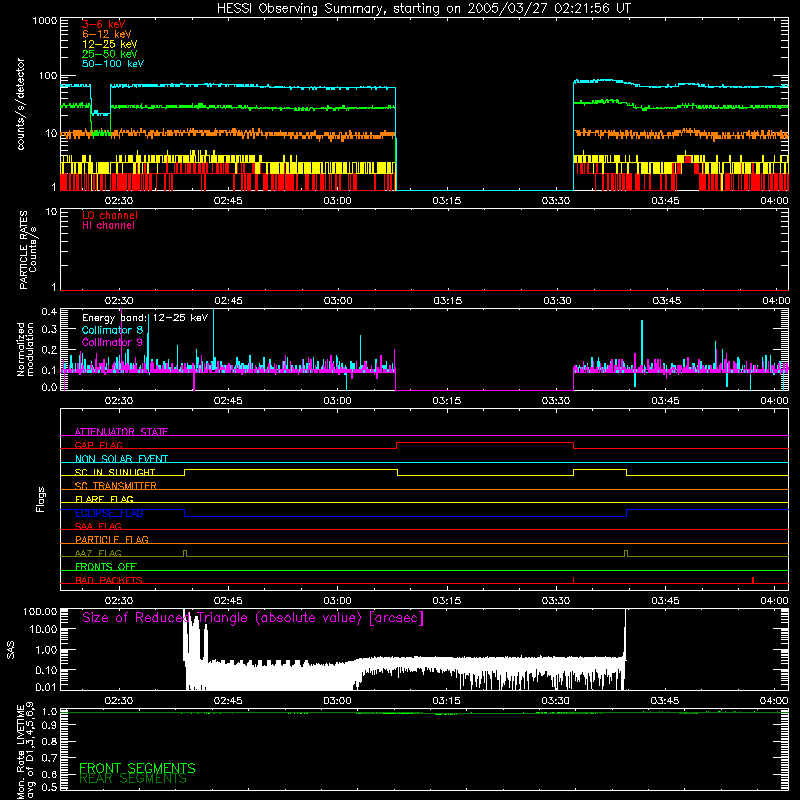Select the SAA_FLAG label
The width and height of the screenshot is (800, 800).
click(x=98, y=526)
